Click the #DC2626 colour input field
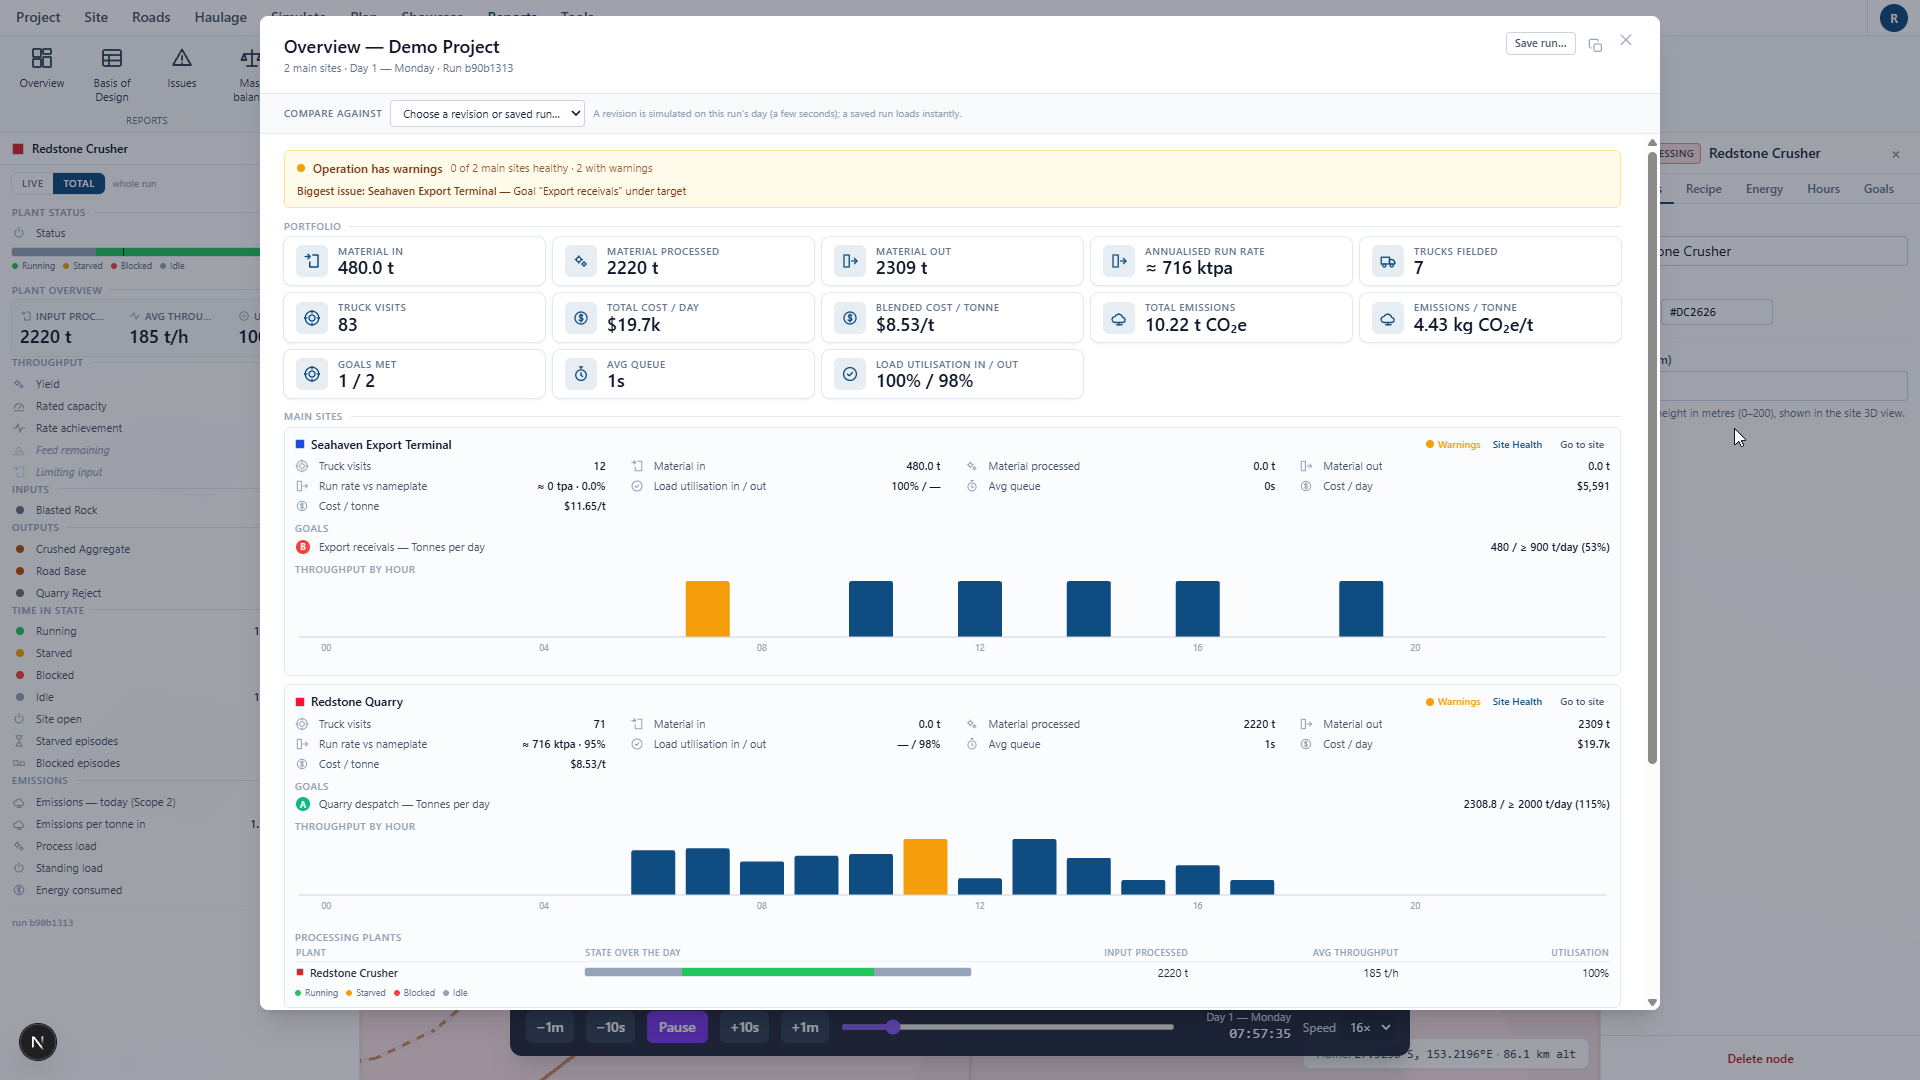Screen dimensions: 1920x1080 (1717, 312)
